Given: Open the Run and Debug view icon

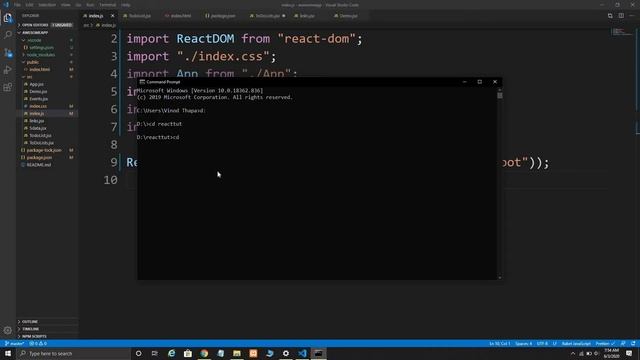Looking at the screenshot, I should click(x=8, y=70).
